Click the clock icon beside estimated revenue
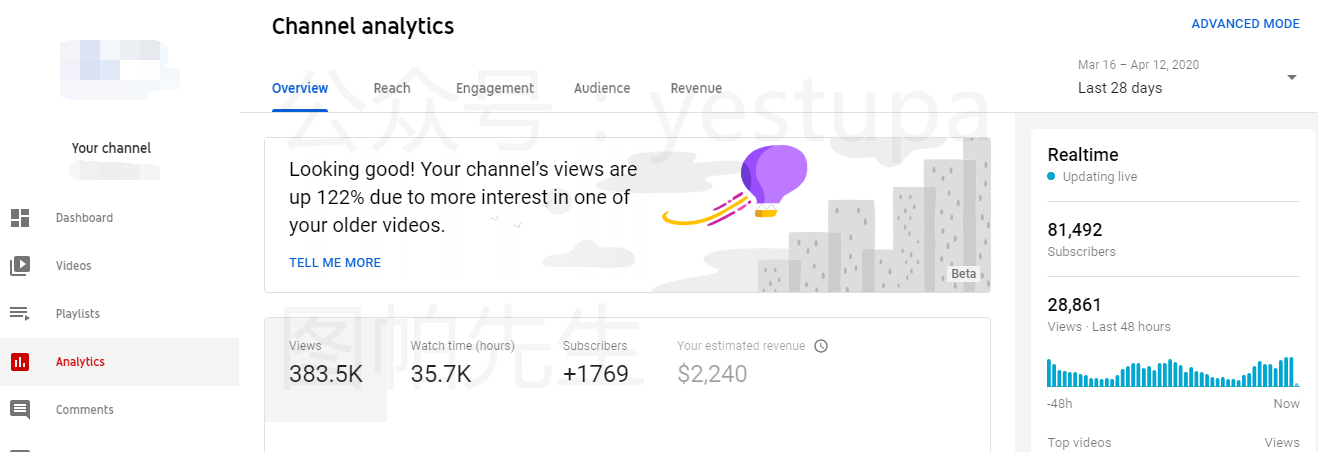 point(821,346)
